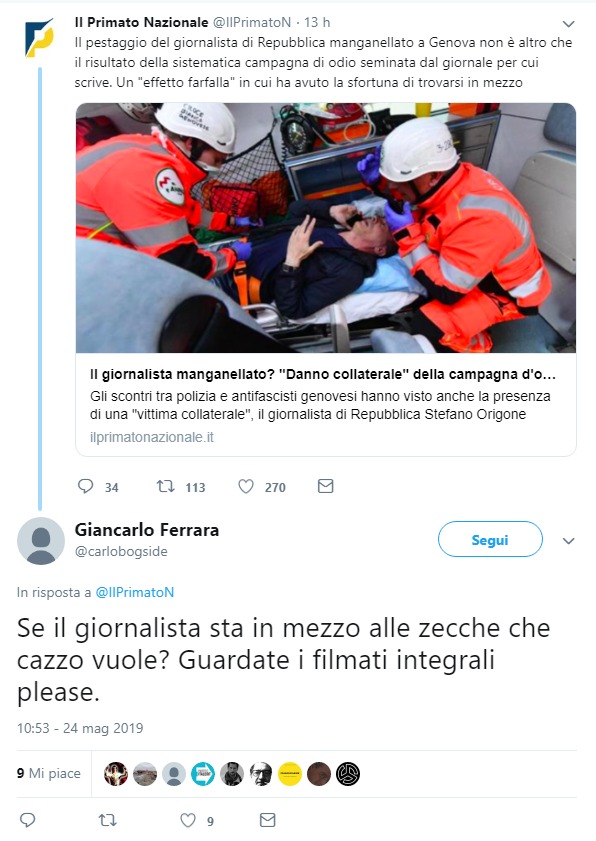
Task: Expand options chevron on top tweet
Action: pos(568,24)
